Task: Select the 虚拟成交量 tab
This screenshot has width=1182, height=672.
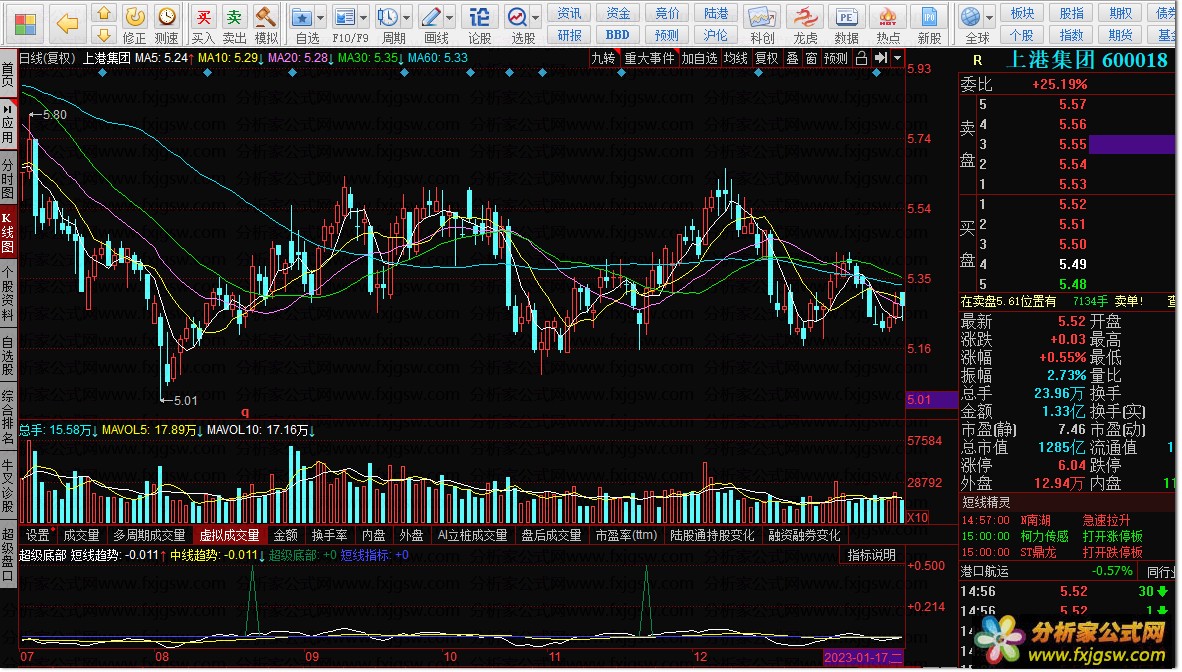Action: [229, 535]
